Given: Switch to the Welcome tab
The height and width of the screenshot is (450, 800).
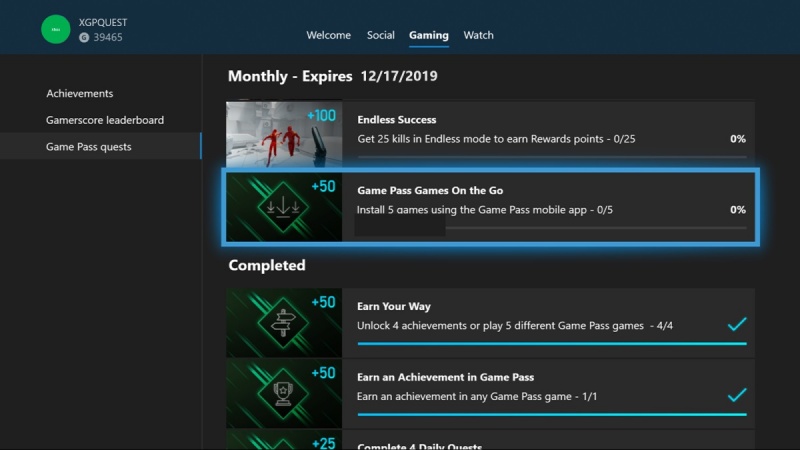Looking at the screenshot, I should [x=329, y=35].
